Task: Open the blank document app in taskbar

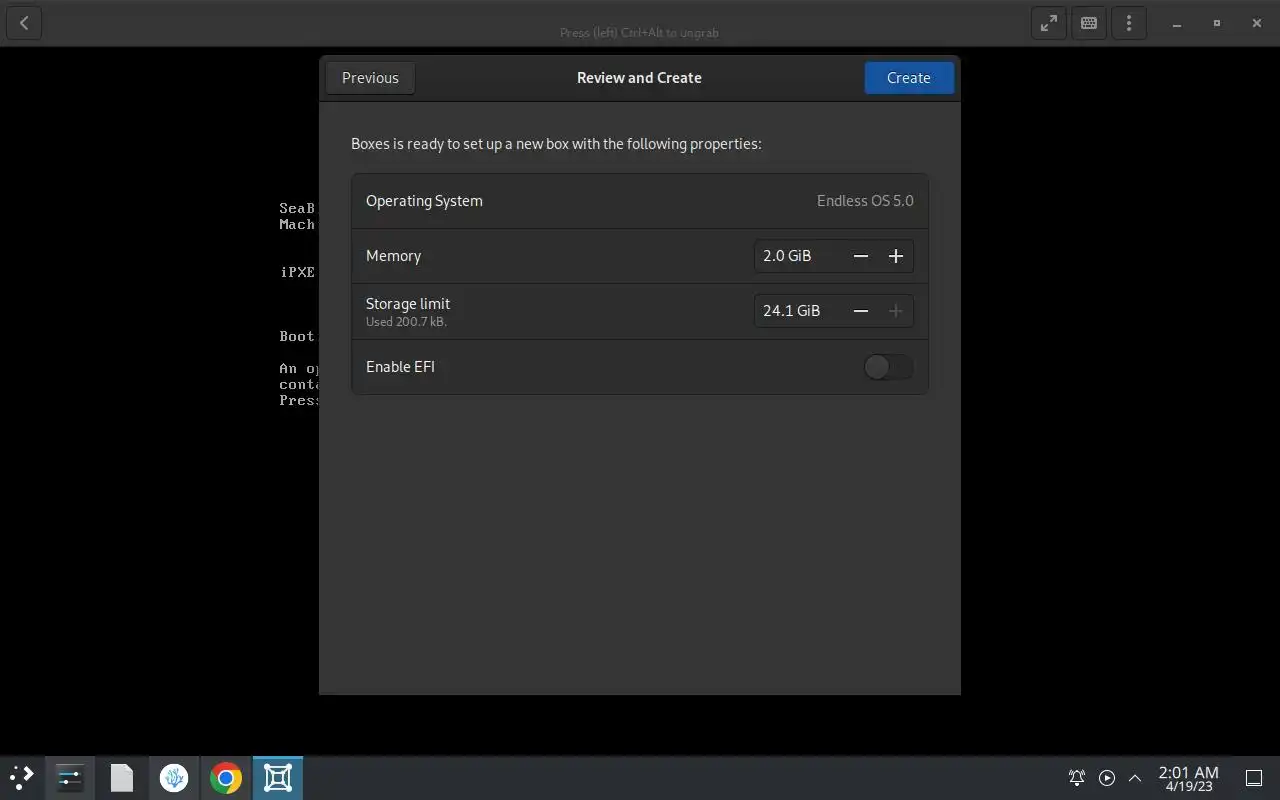Action: pyautogui.click(x=122, y=777)
